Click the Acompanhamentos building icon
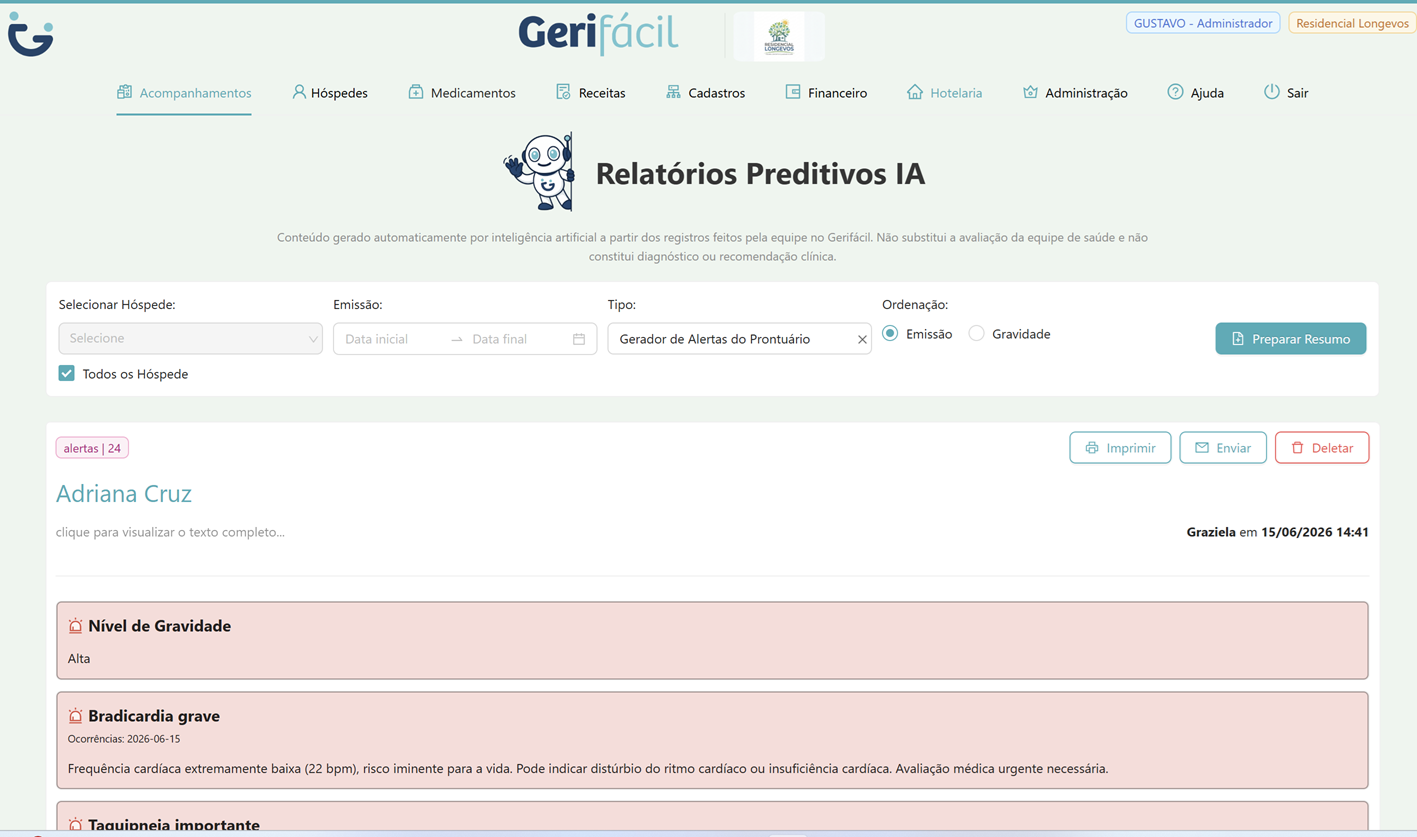 124,92
